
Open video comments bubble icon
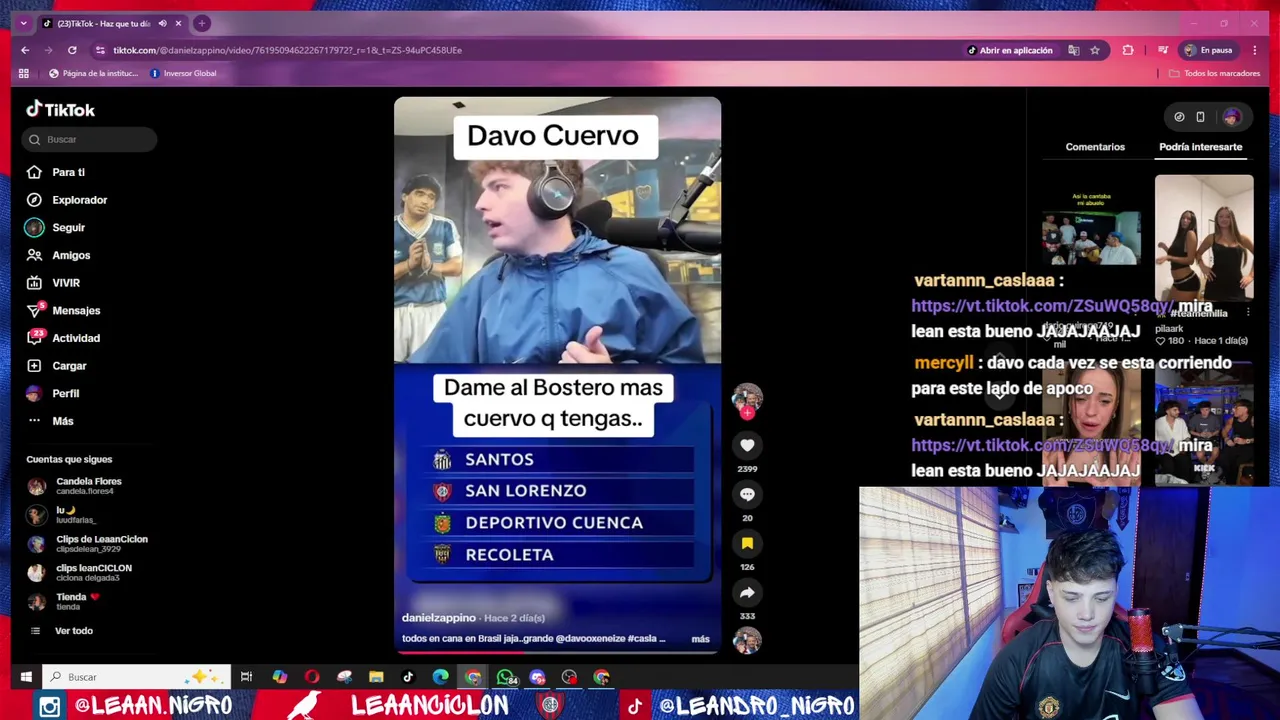coord(747,494)
